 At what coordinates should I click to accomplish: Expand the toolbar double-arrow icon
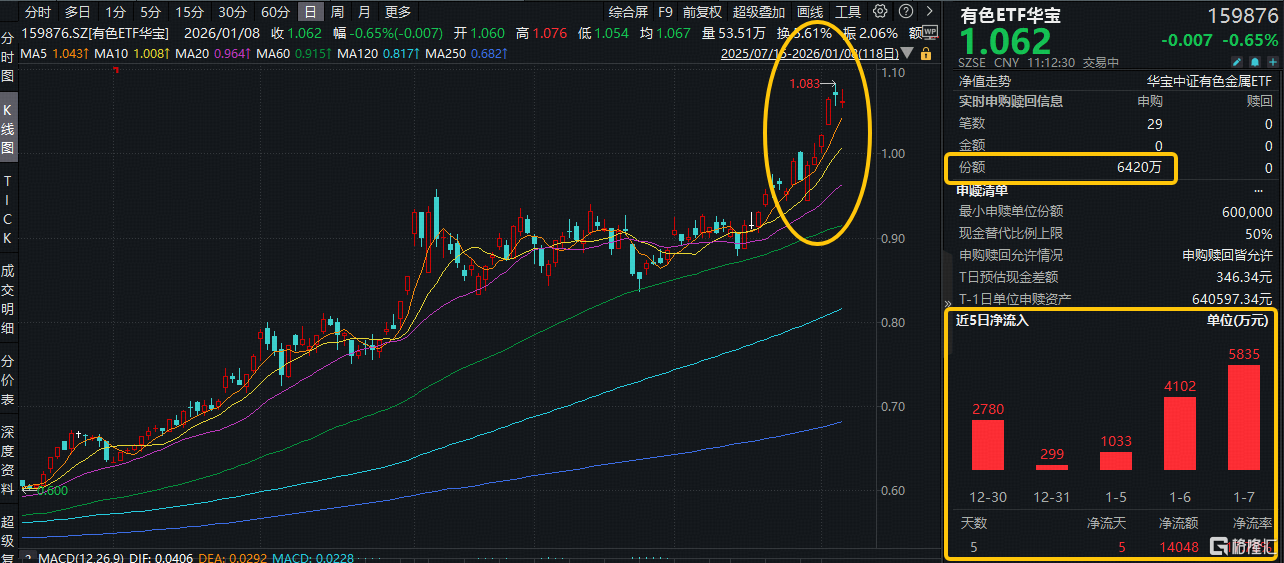tap(929, 12)
